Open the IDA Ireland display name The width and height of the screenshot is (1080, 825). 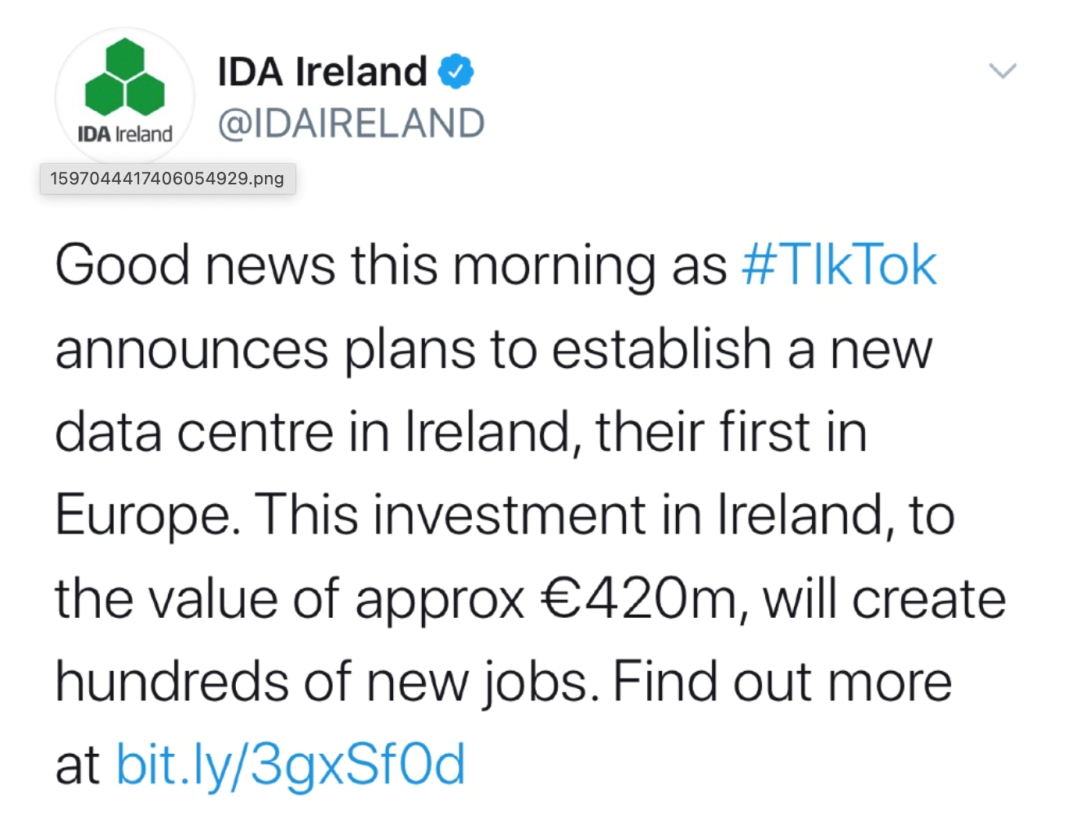pyautogui.click(x=322, y=72)
